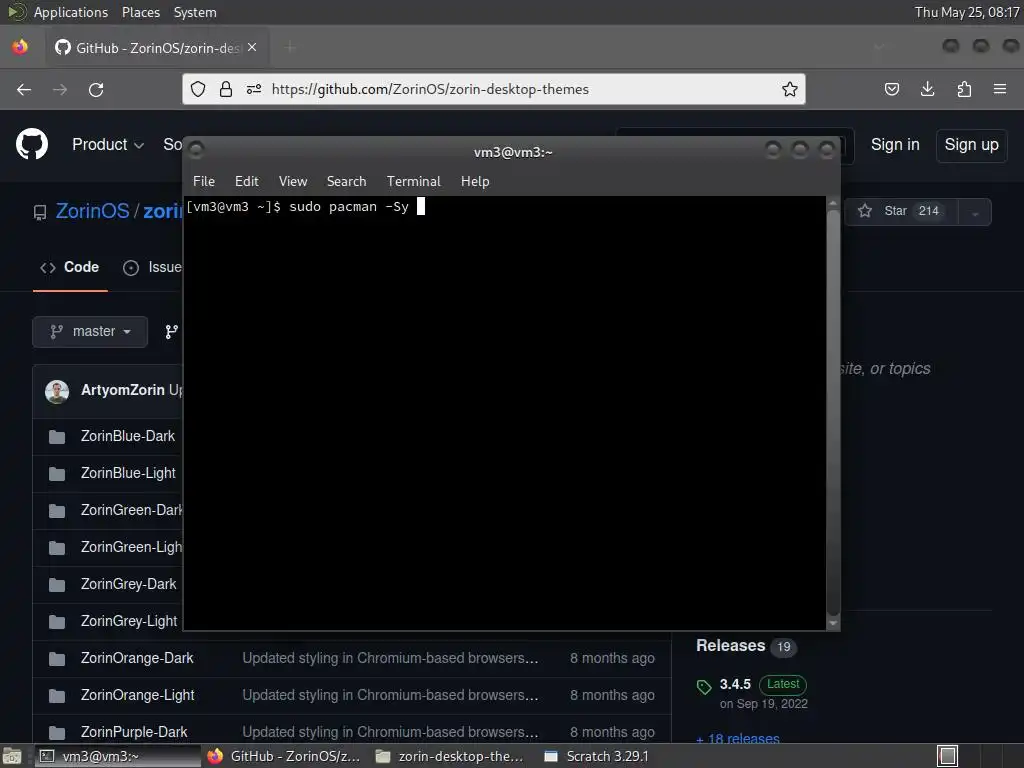Open the ZorinOS organization link
The height and width of the screenshot is (768, 1024).
coord(92,211)
